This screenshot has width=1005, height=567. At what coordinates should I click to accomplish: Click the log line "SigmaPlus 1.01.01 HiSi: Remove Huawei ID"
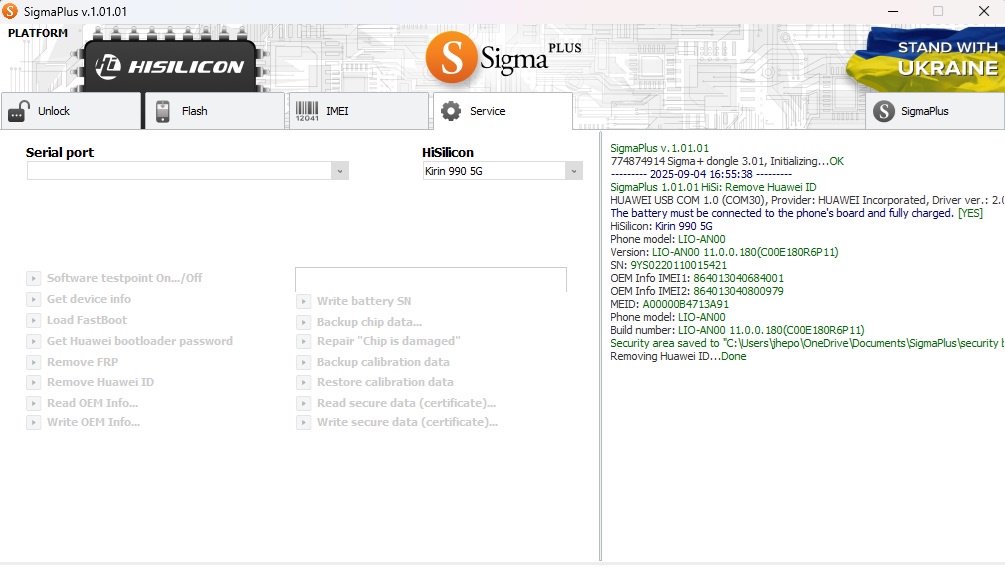(713, 187)
